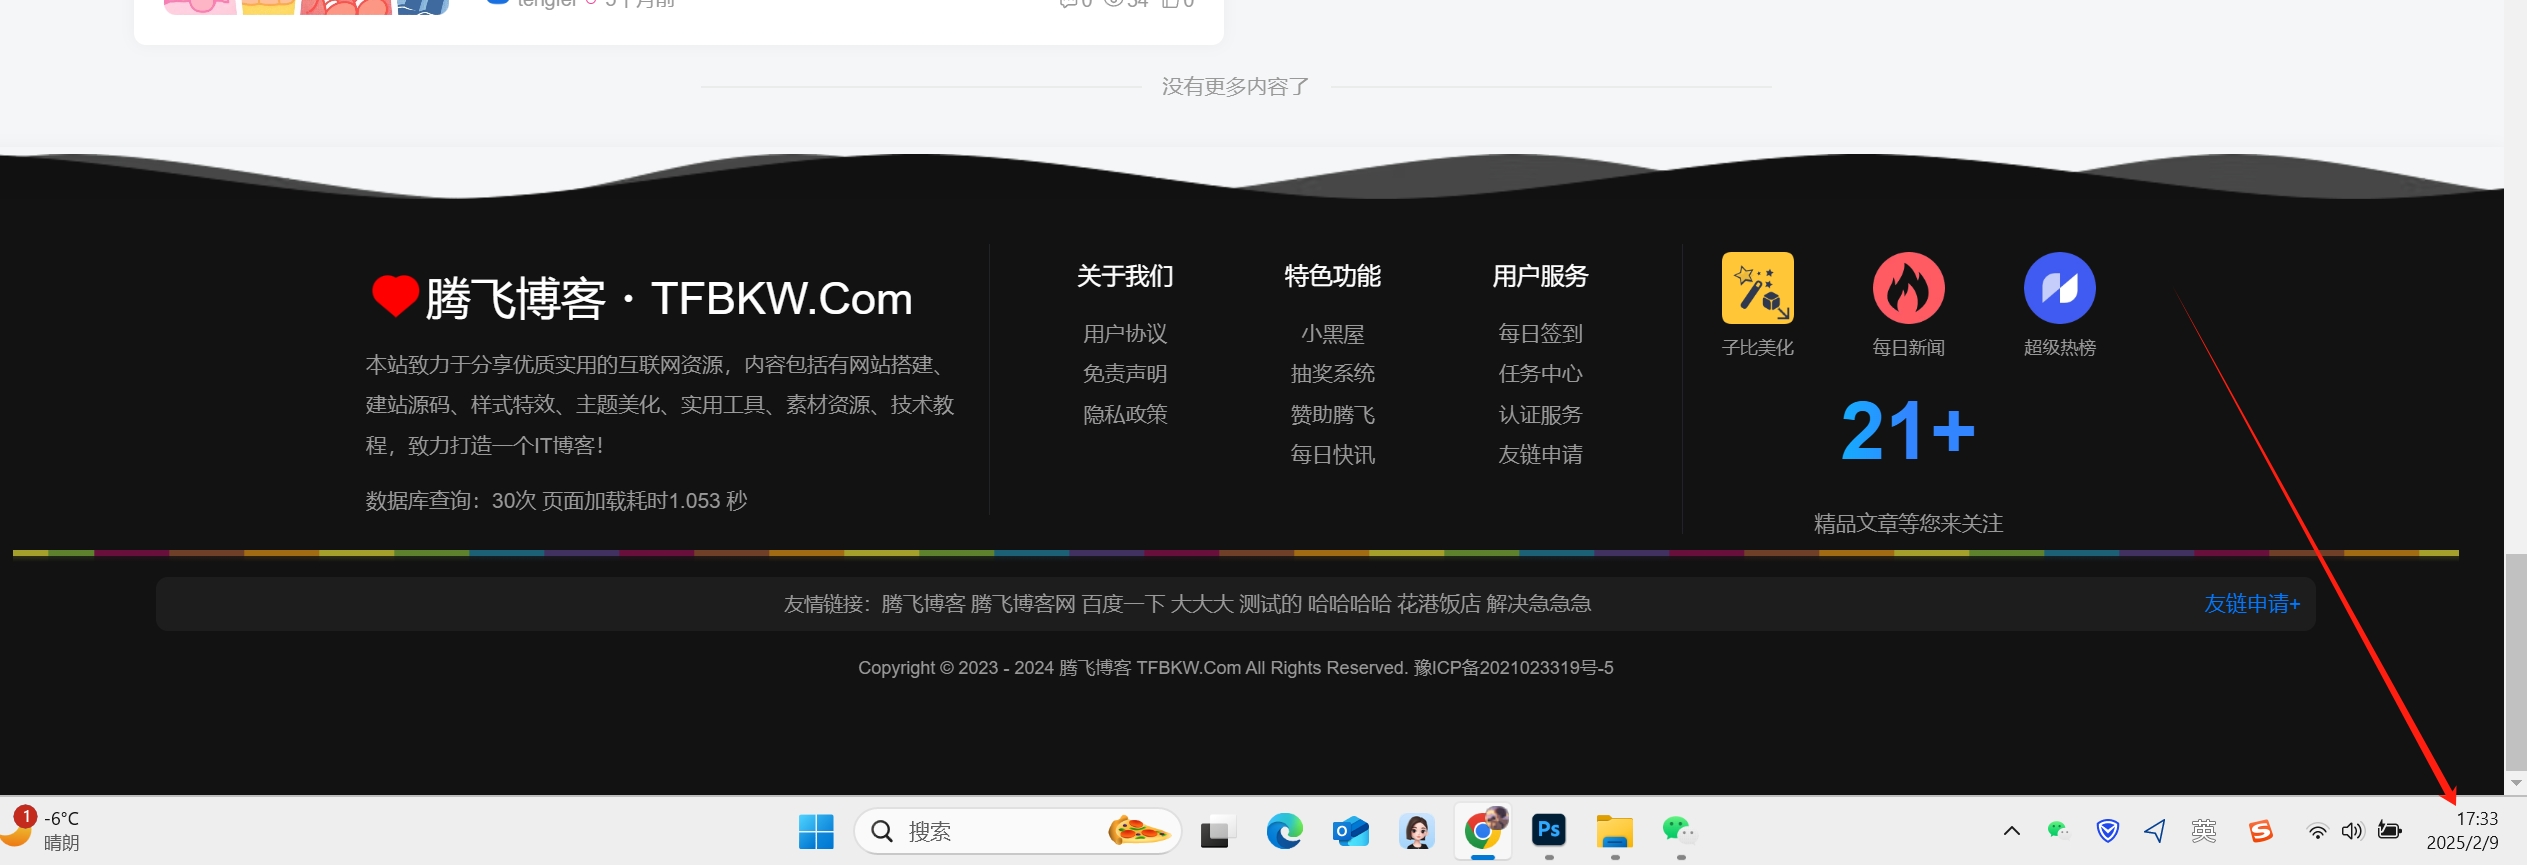Screen dimensions: 2527x865
Task: Click the taskbar 搜索 search box
Action: (1018, 831)
